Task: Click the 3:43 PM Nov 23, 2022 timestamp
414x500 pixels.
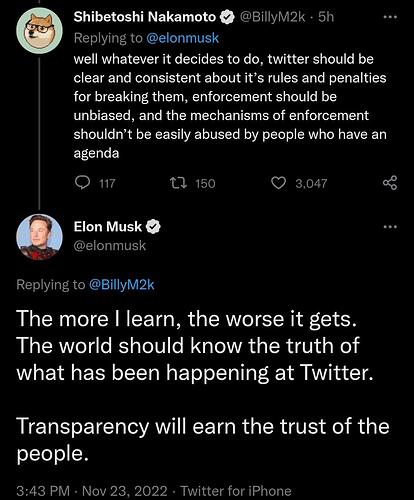Action: (92, 491)
